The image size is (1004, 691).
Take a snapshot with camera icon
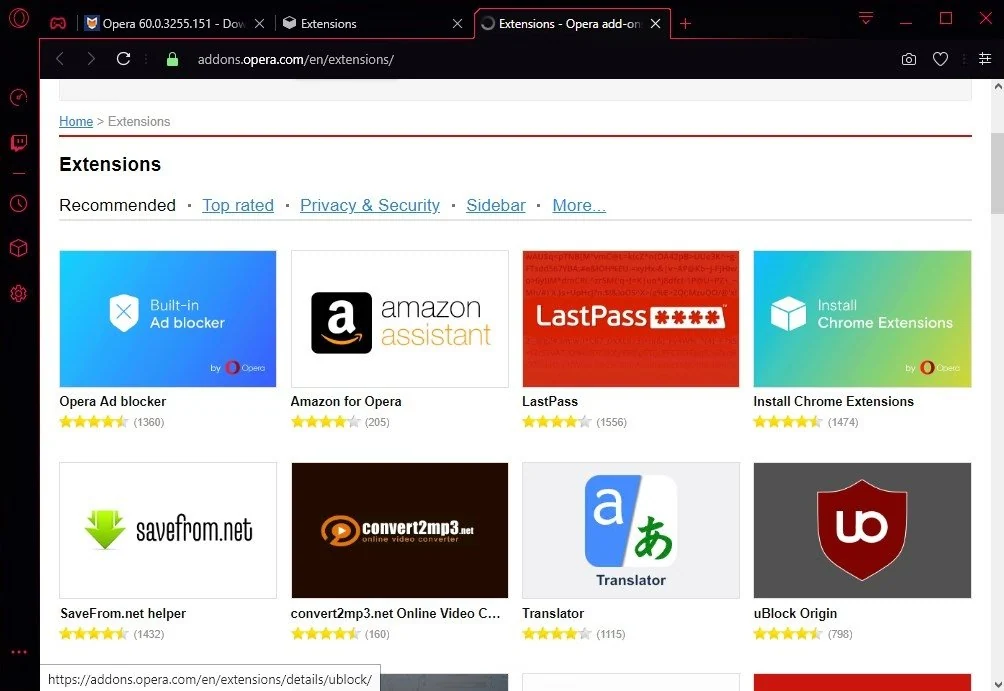(x=909, y=60)
